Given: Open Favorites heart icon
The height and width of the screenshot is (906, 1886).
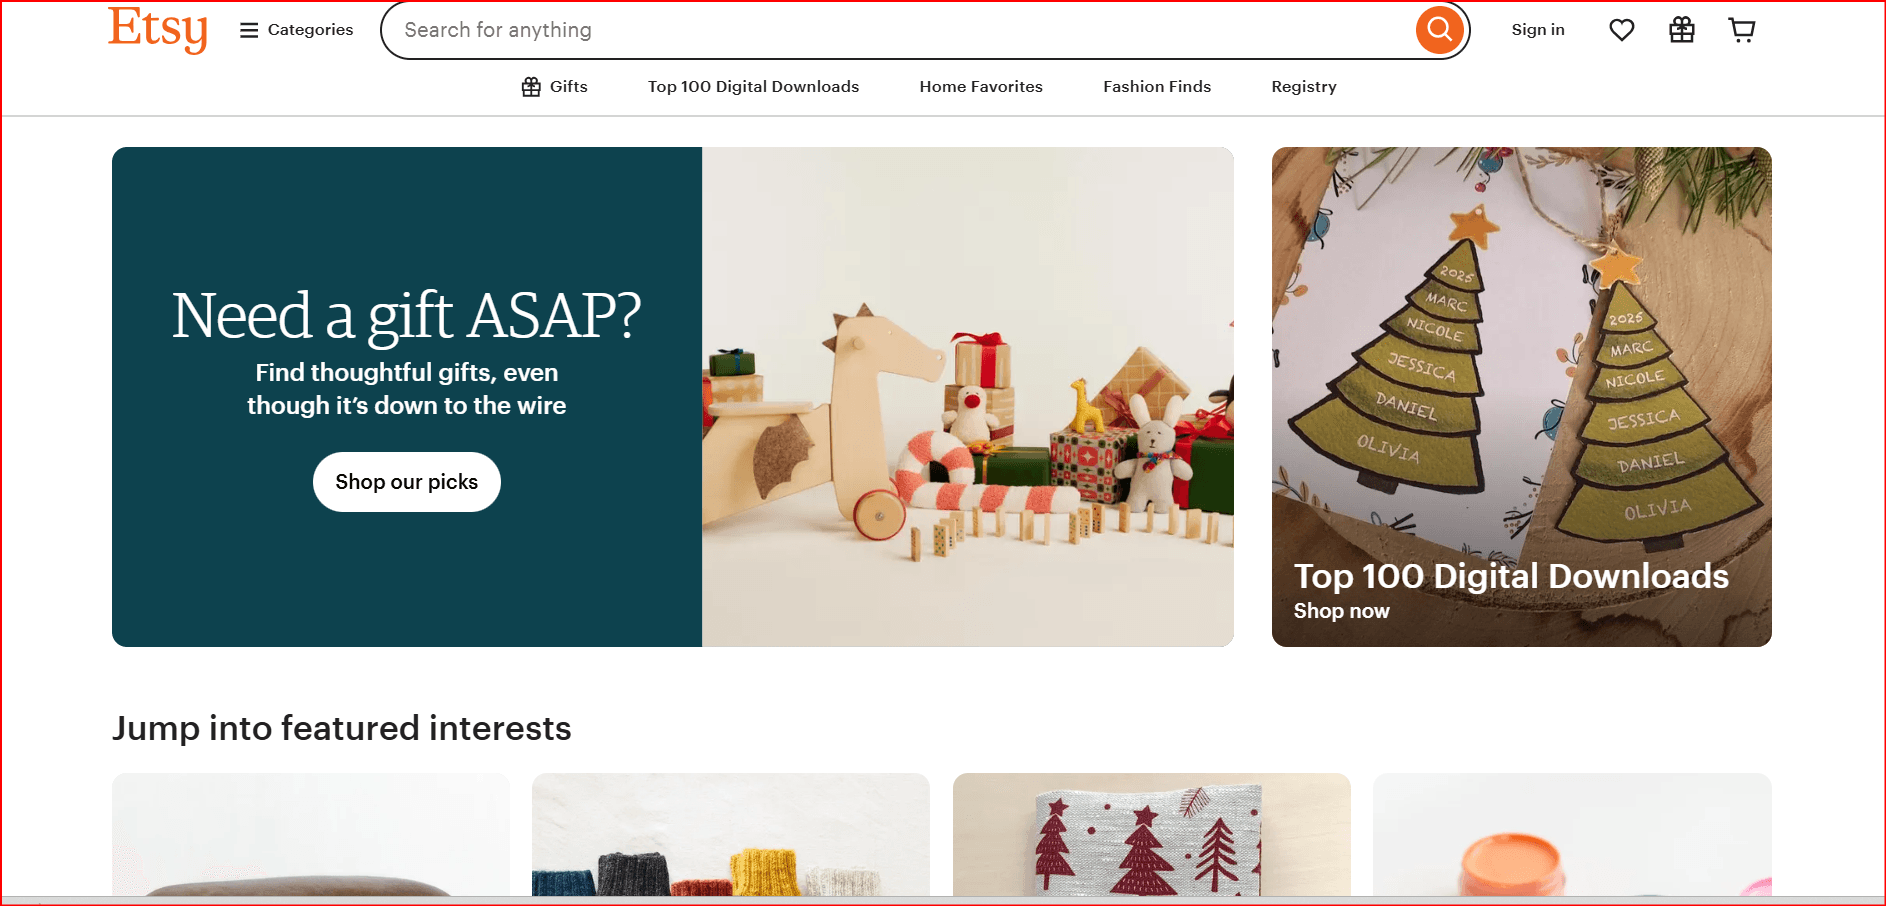Looking at the screenshot, I should 1622,30.
